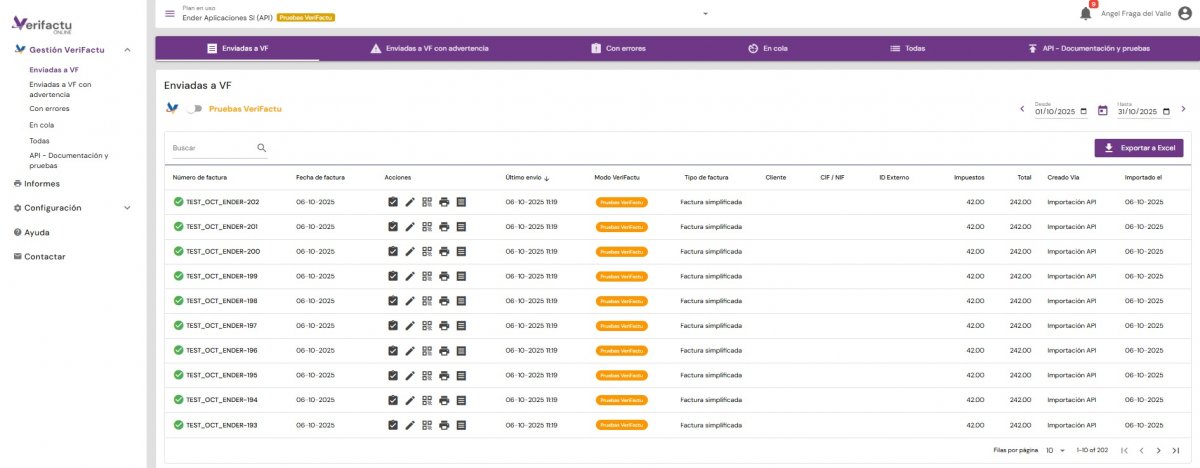Click the clipboard check icon for TEST_OCT_ENDER-198
The height and width of the screenshot is (468, 1200).
click(x=393, y=301)
